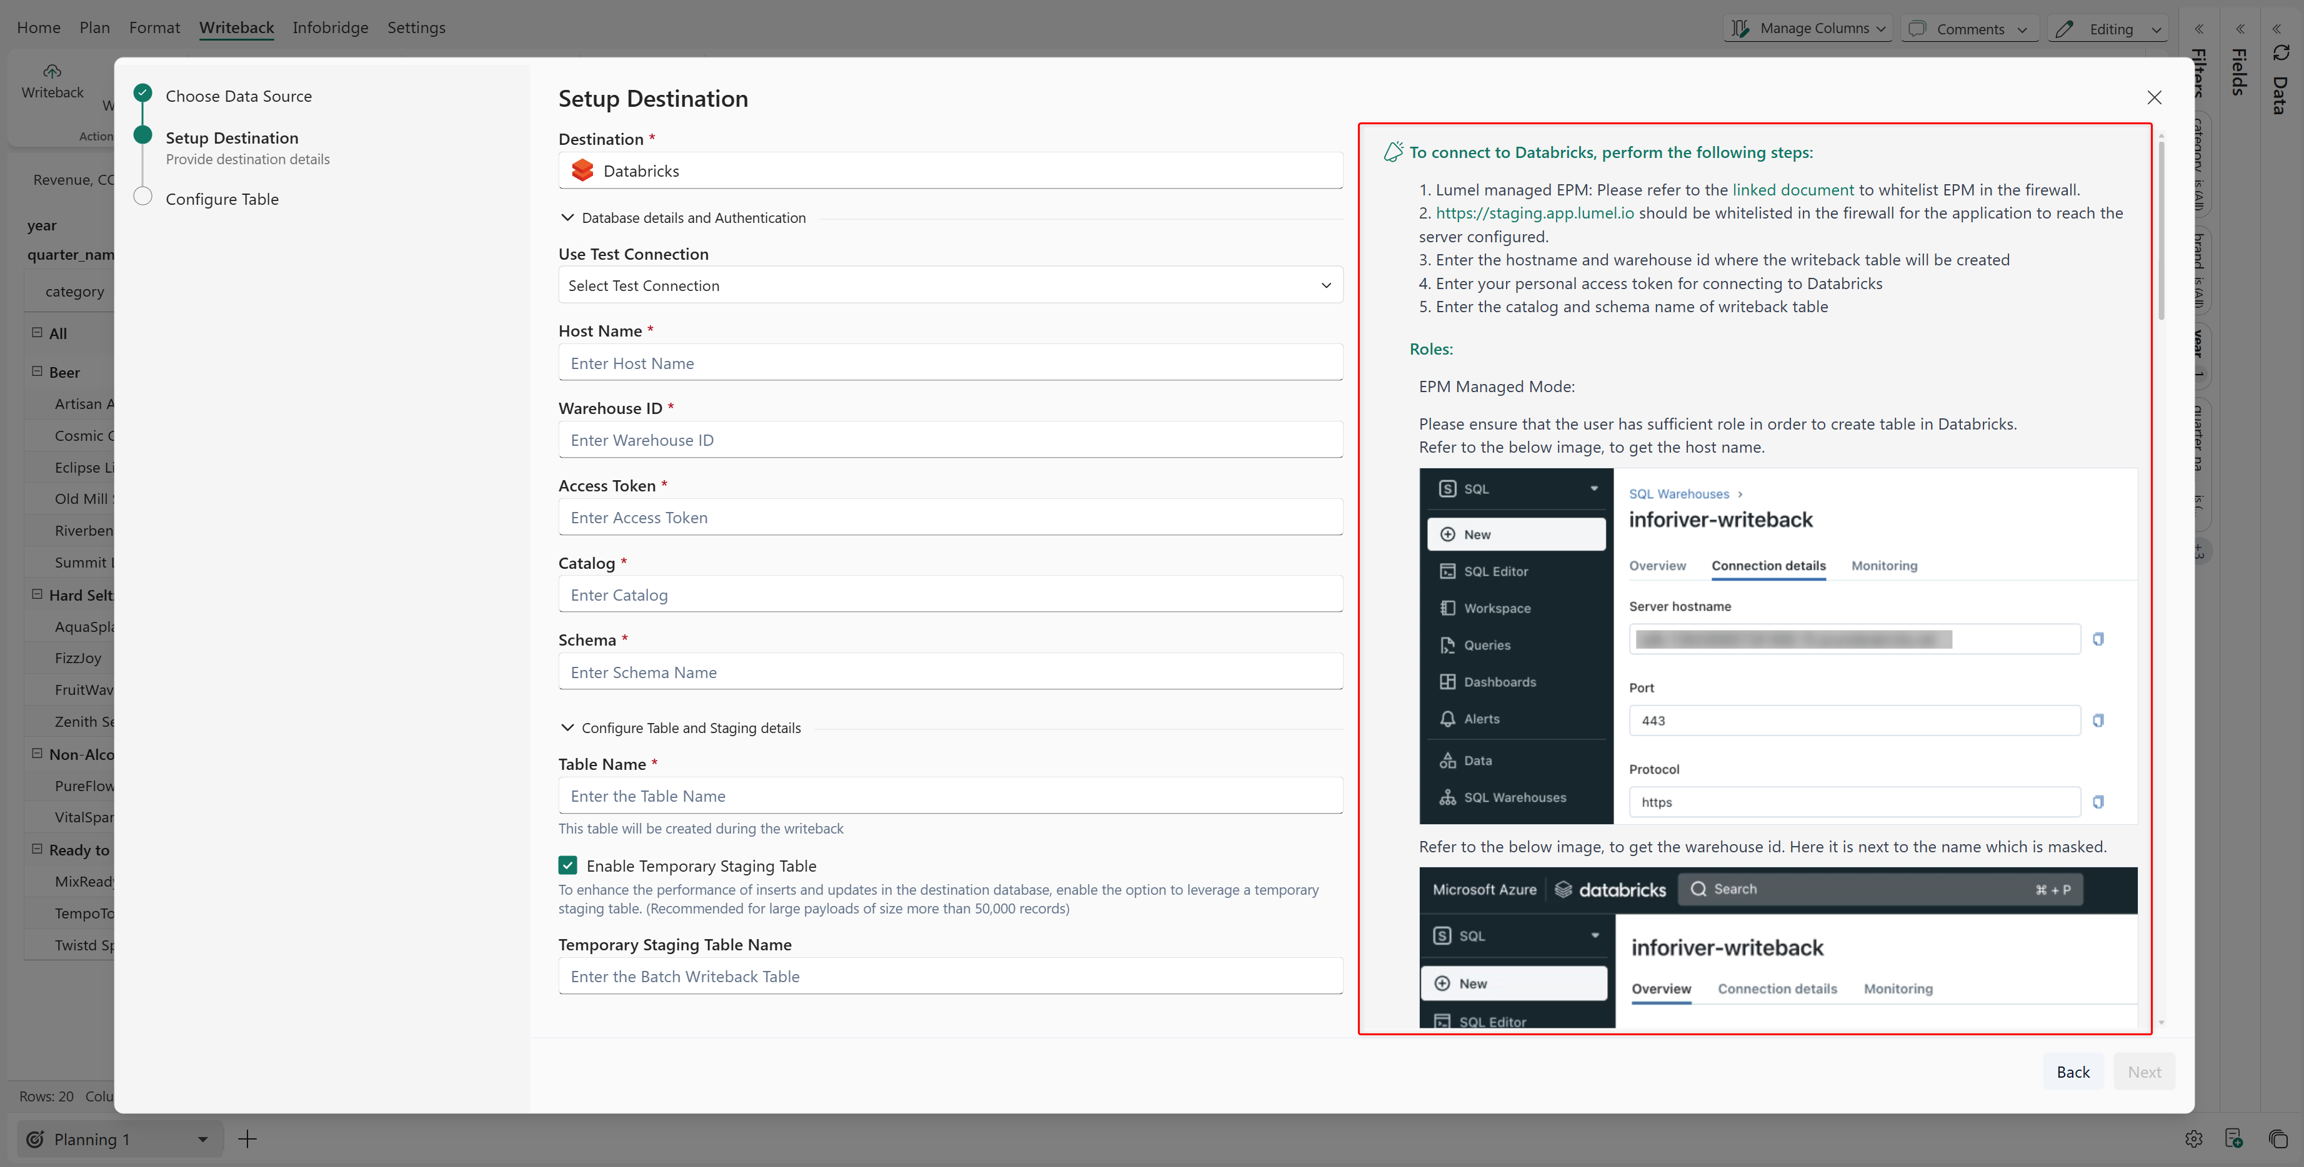
Task: Click the refresh Data icon at top right
Action: [2280, 52]
